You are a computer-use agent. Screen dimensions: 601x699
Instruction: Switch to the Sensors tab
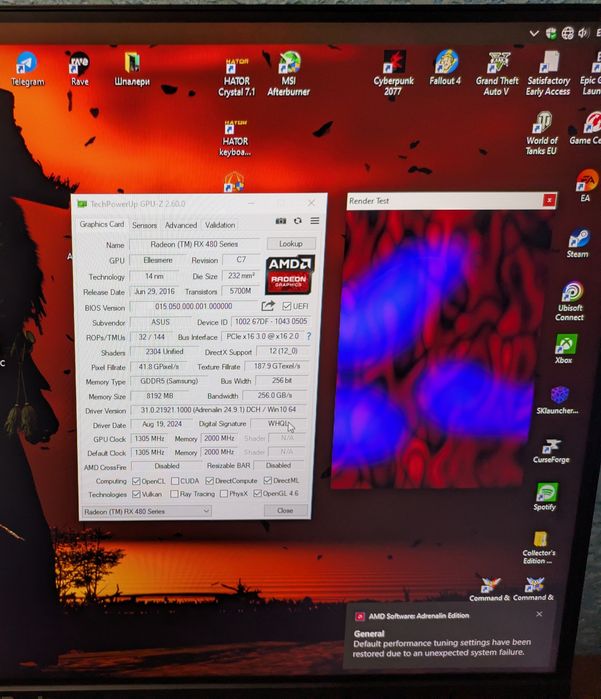(x=144, y=226)
